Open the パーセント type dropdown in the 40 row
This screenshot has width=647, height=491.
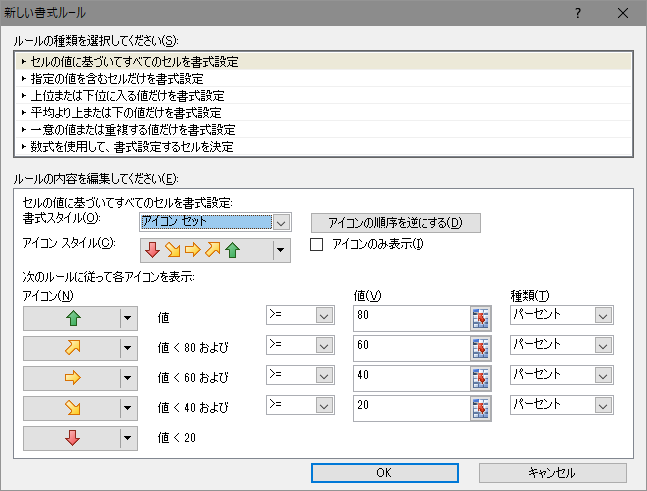click(x=603, y=375)
